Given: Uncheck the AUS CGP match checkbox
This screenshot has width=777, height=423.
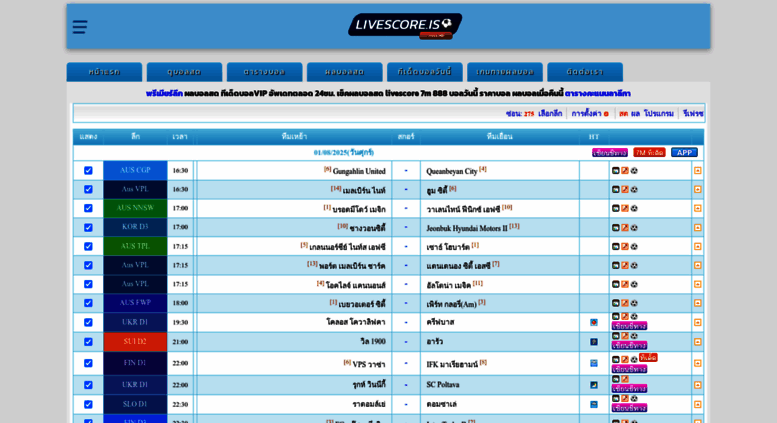Looking at the screenshot, I should click(x=88, y=171).
